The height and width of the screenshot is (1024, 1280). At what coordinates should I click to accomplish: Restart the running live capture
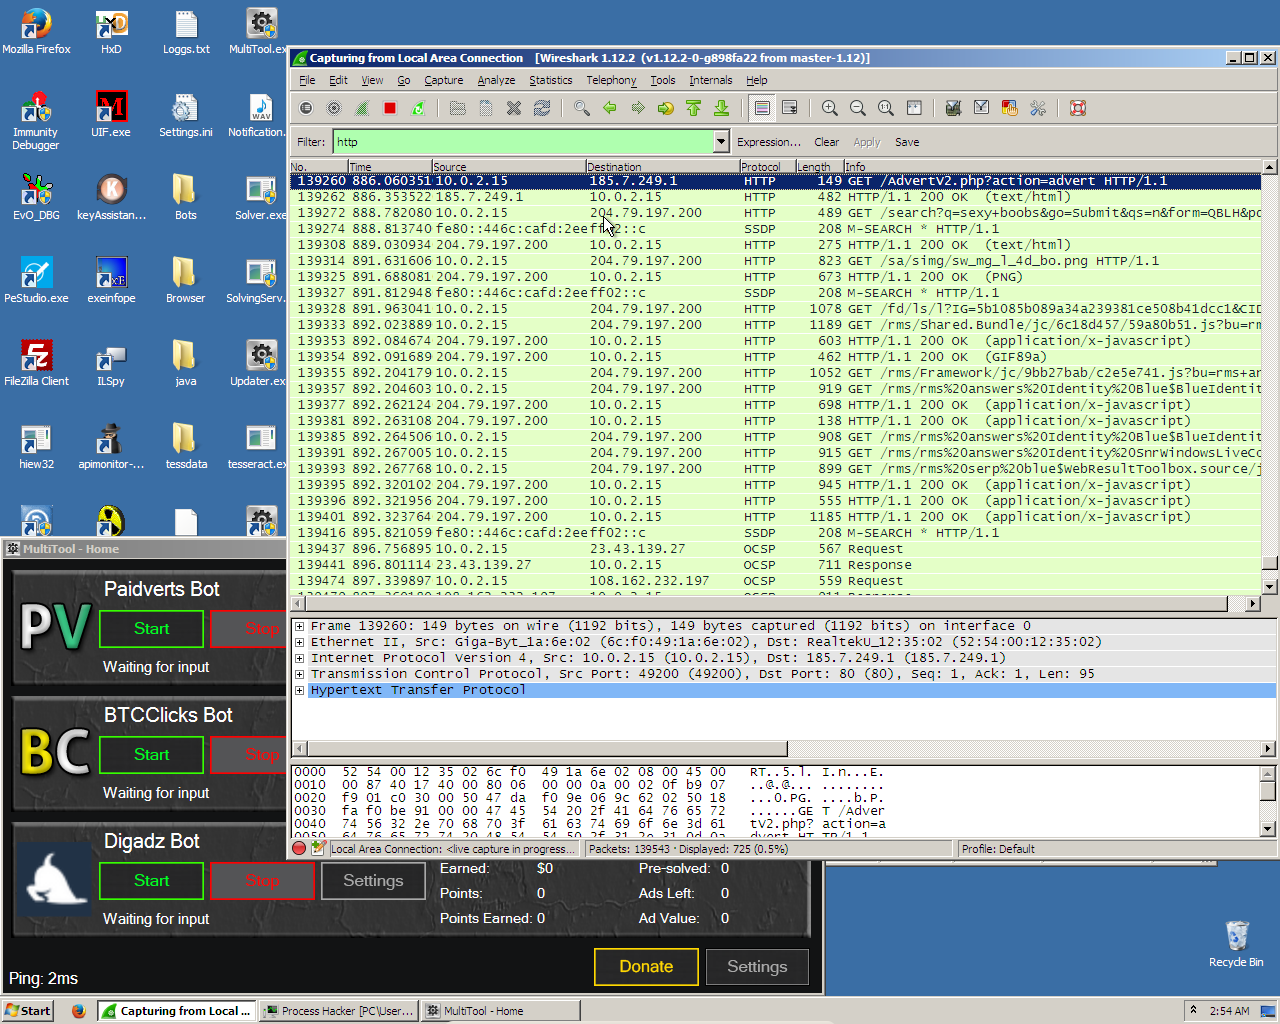pos(418,108)
